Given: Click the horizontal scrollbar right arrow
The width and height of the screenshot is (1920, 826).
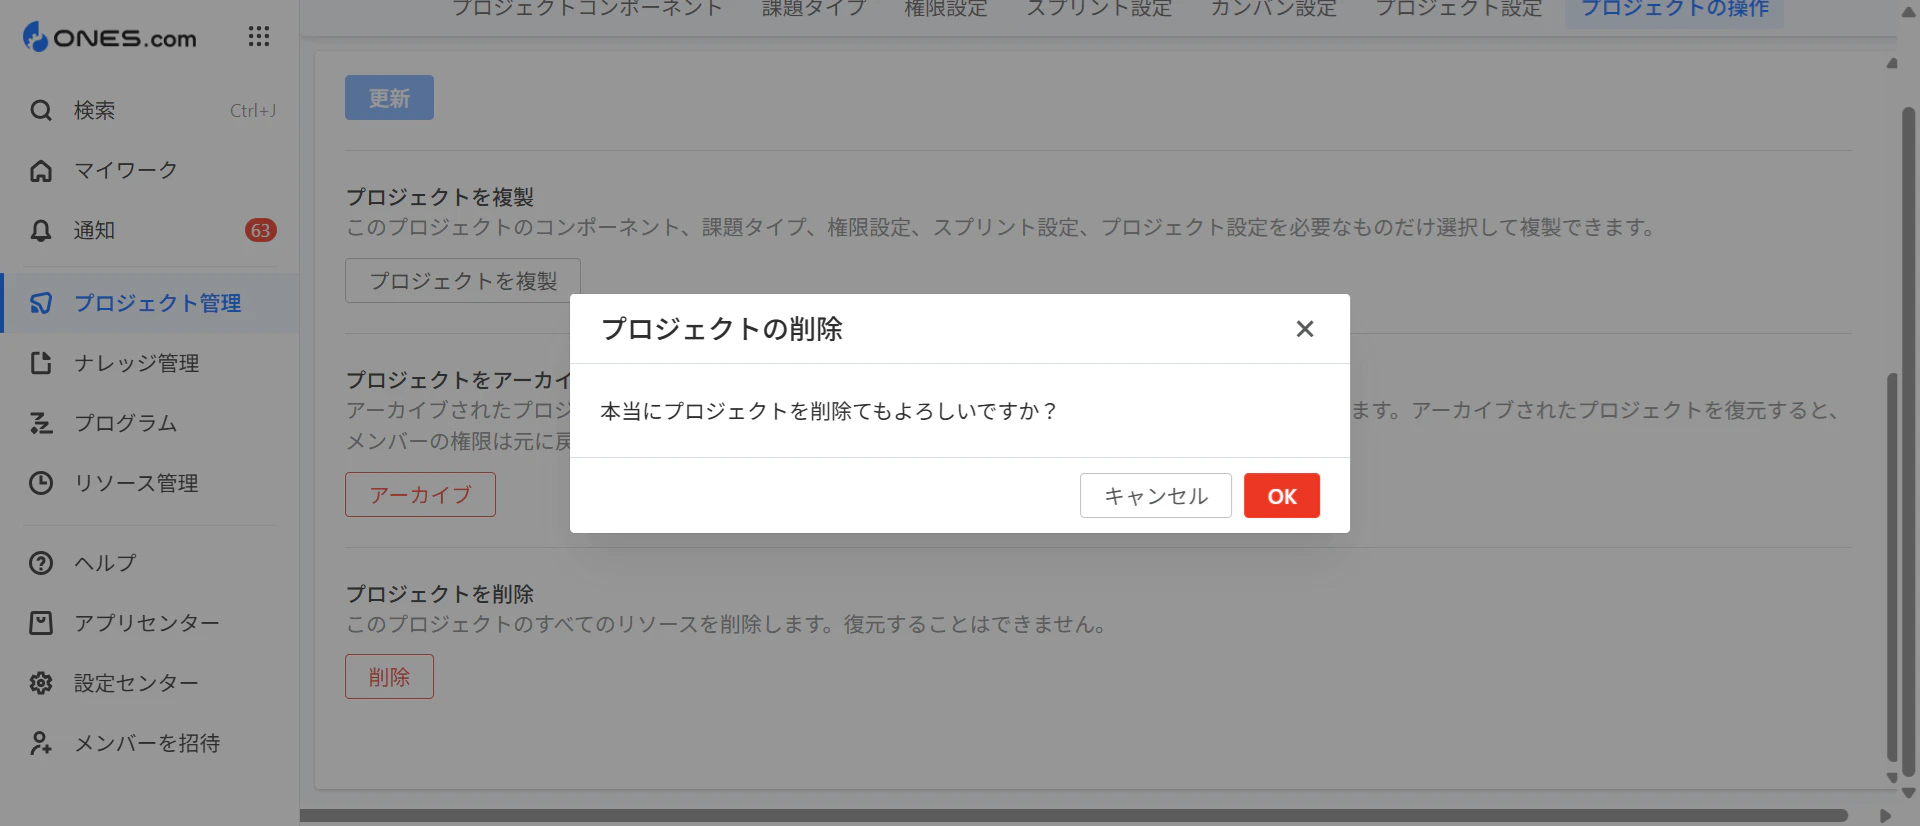Looking at the screenshot, I should click(x=1885, y=815).
